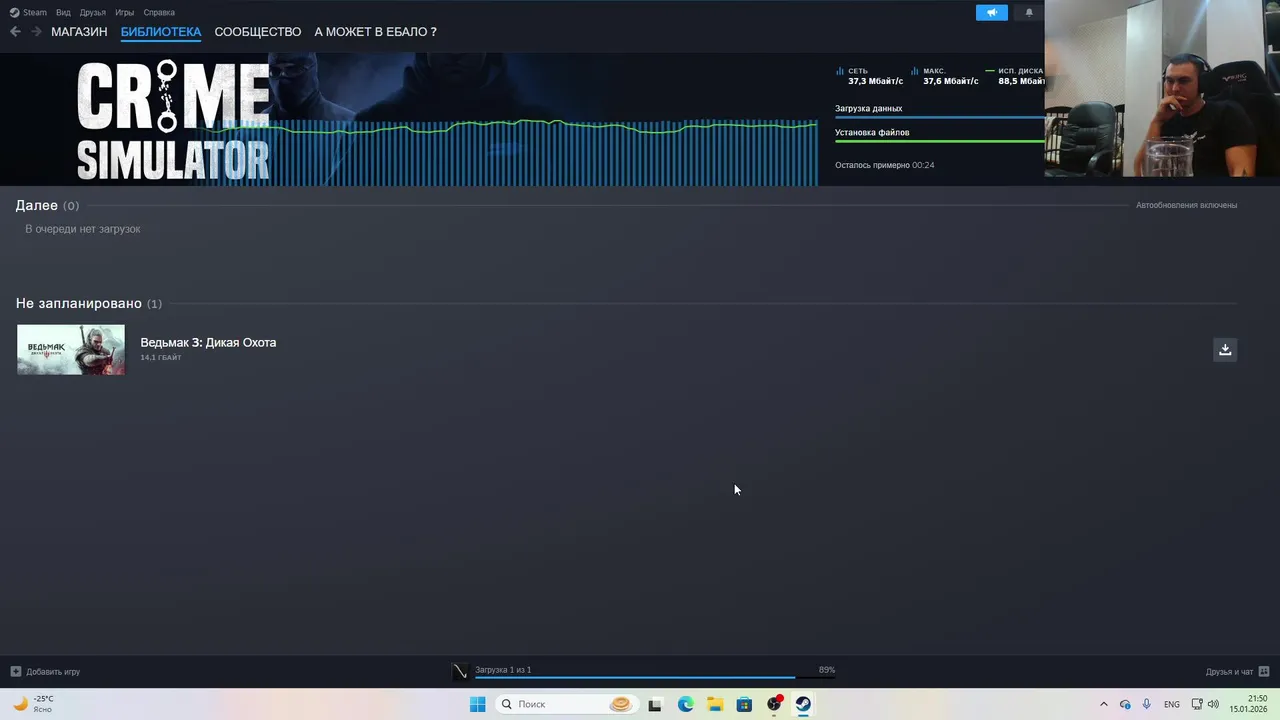Open the notifications bell

click(1029, 13)
